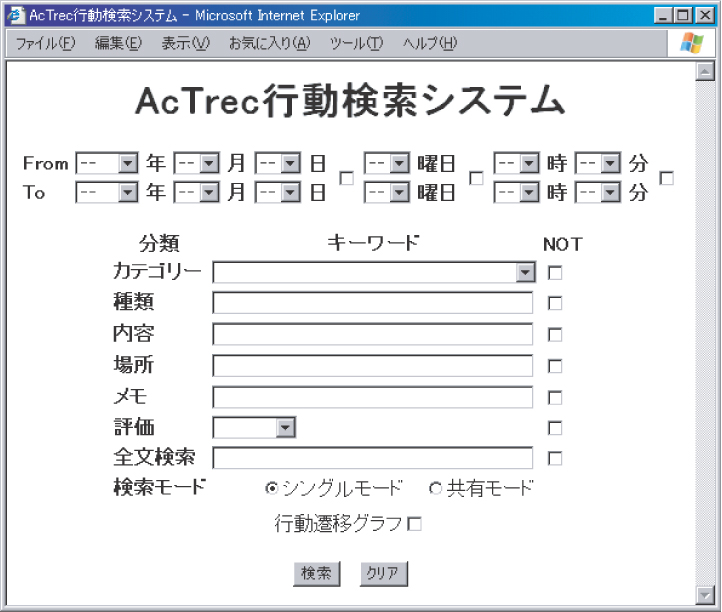Focus the 全文検索 input field

[x=373, y=458]
